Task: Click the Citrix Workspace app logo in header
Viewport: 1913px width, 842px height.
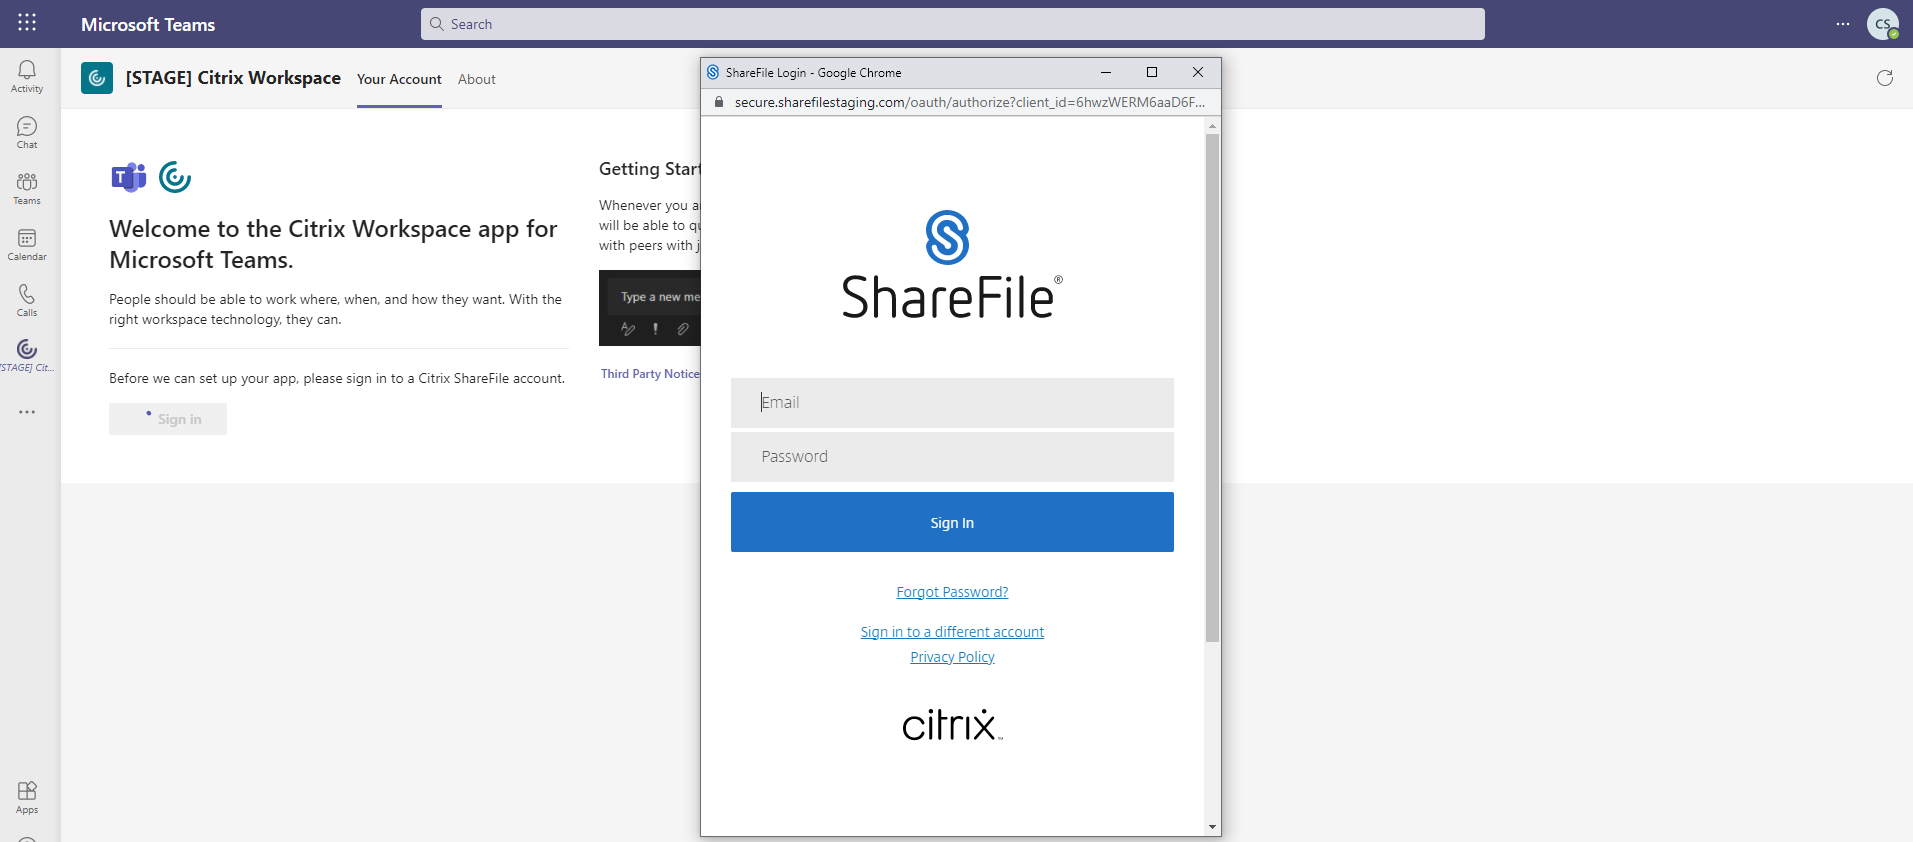Action: click(97, 78)
